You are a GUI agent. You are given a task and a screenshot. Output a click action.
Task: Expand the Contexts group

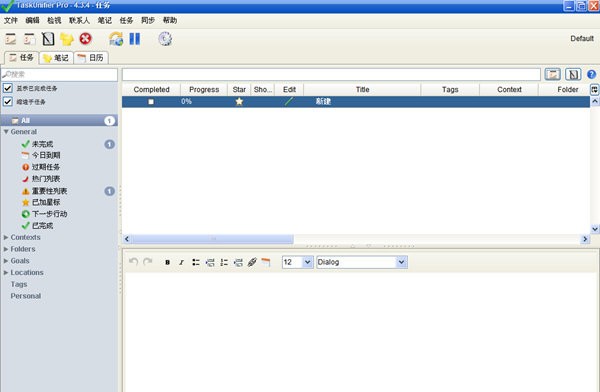[6, 237]
